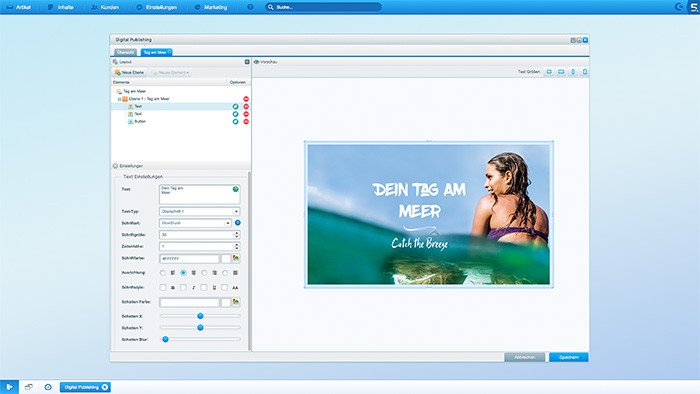700x394 pixels.
Task: Click Digital Publishing in the bottom taskbar
Action: [82, 387]
